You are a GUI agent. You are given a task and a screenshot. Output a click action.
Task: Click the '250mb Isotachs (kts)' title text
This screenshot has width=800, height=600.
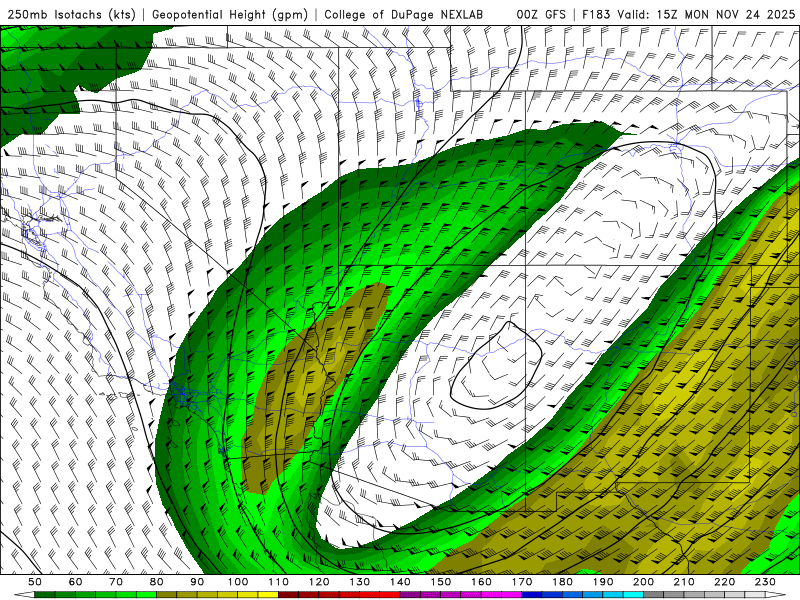pyautogui.click(x=71, y=15)
